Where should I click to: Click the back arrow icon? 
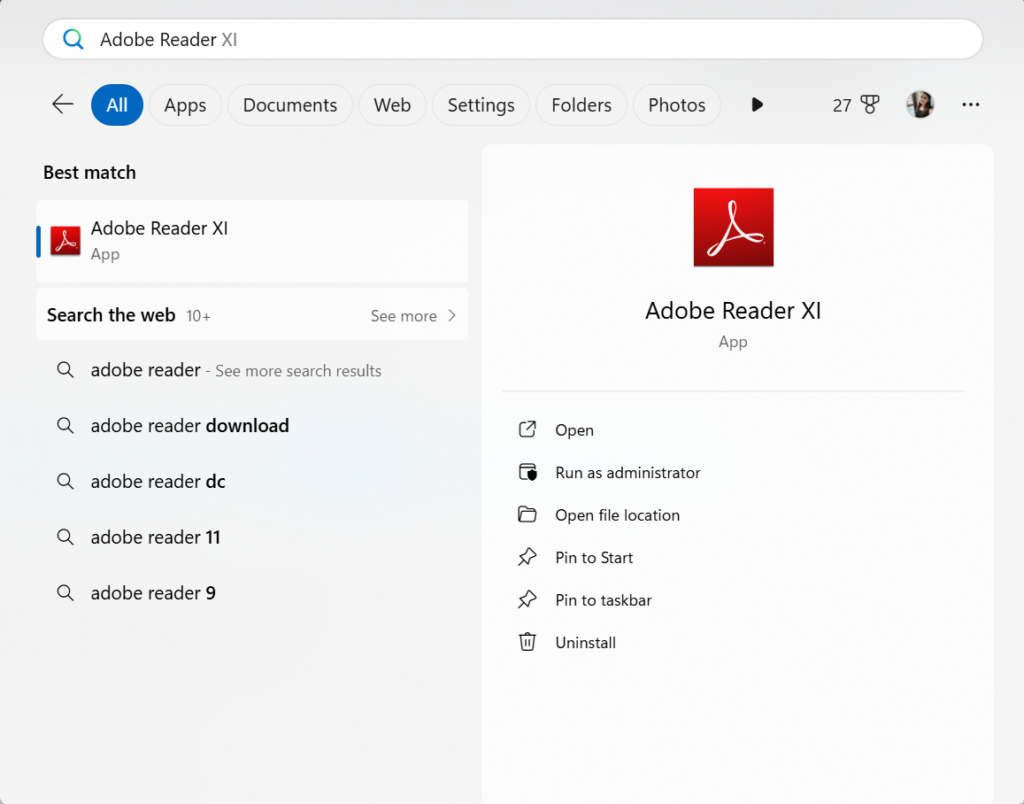(x=63, y=104)
